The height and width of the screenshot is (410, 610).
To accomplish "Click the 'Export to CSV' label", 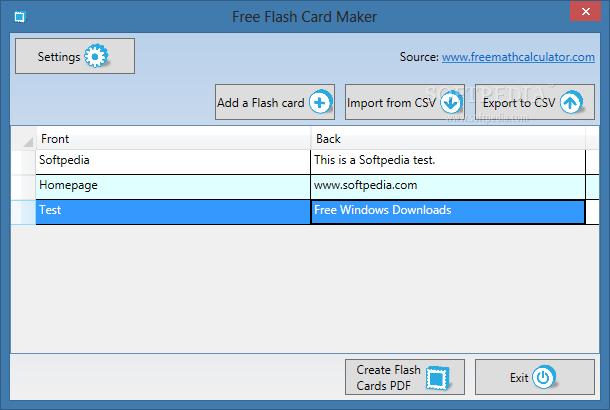I will tap(519, 103).
